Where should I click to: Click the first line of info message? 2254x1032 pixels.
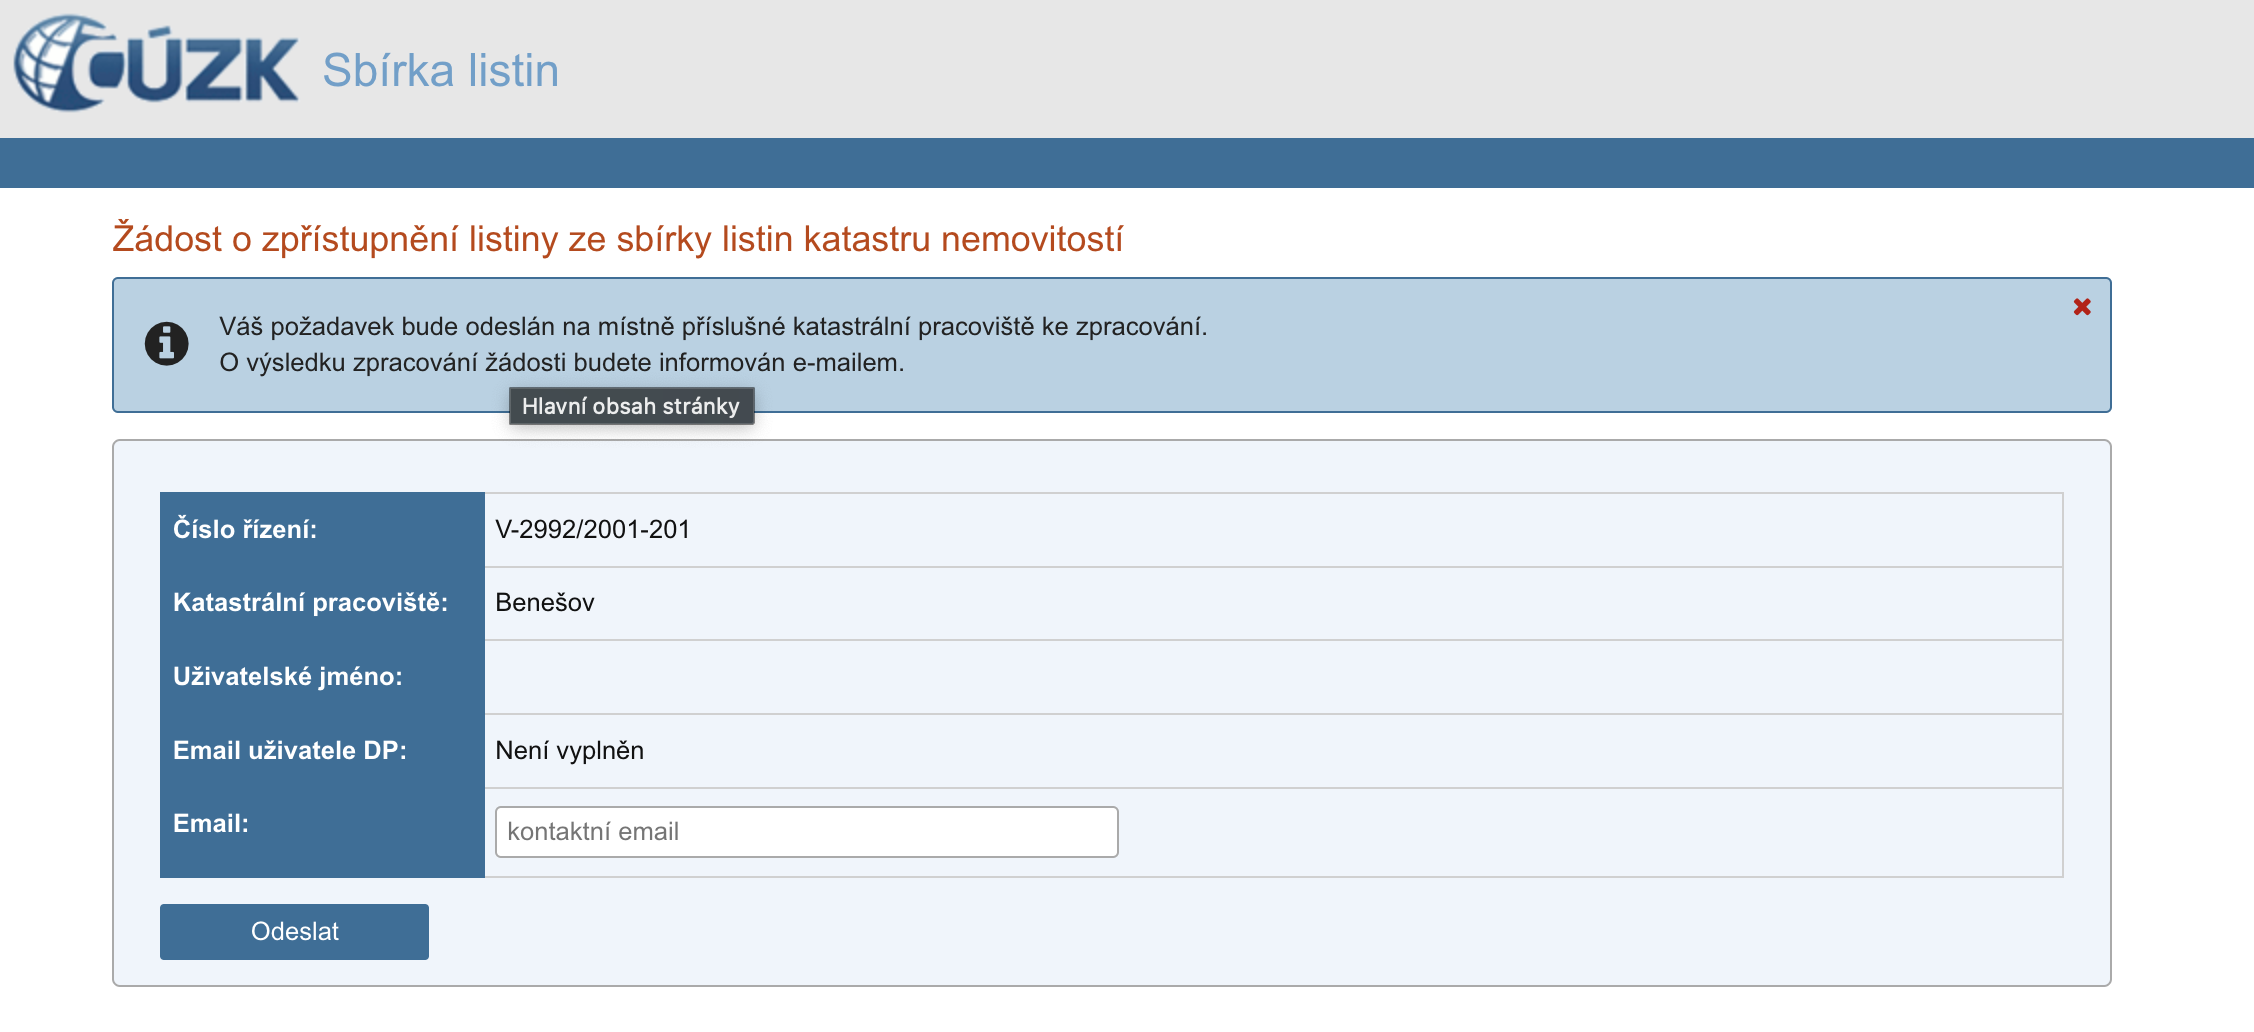click(x=713, y=327)
